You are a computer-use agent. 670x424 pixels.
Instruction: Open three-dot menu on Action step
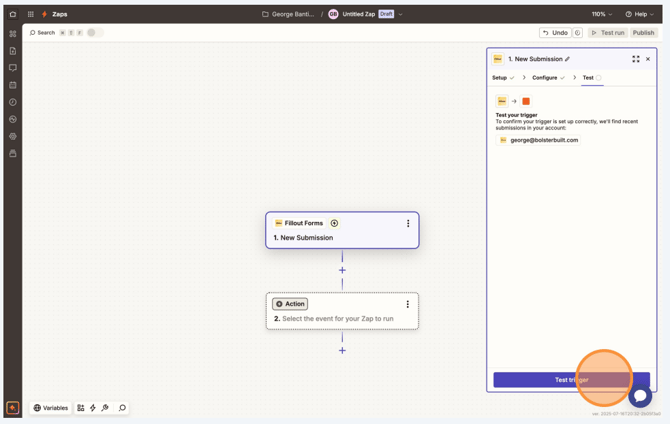[x=408, y=304]
